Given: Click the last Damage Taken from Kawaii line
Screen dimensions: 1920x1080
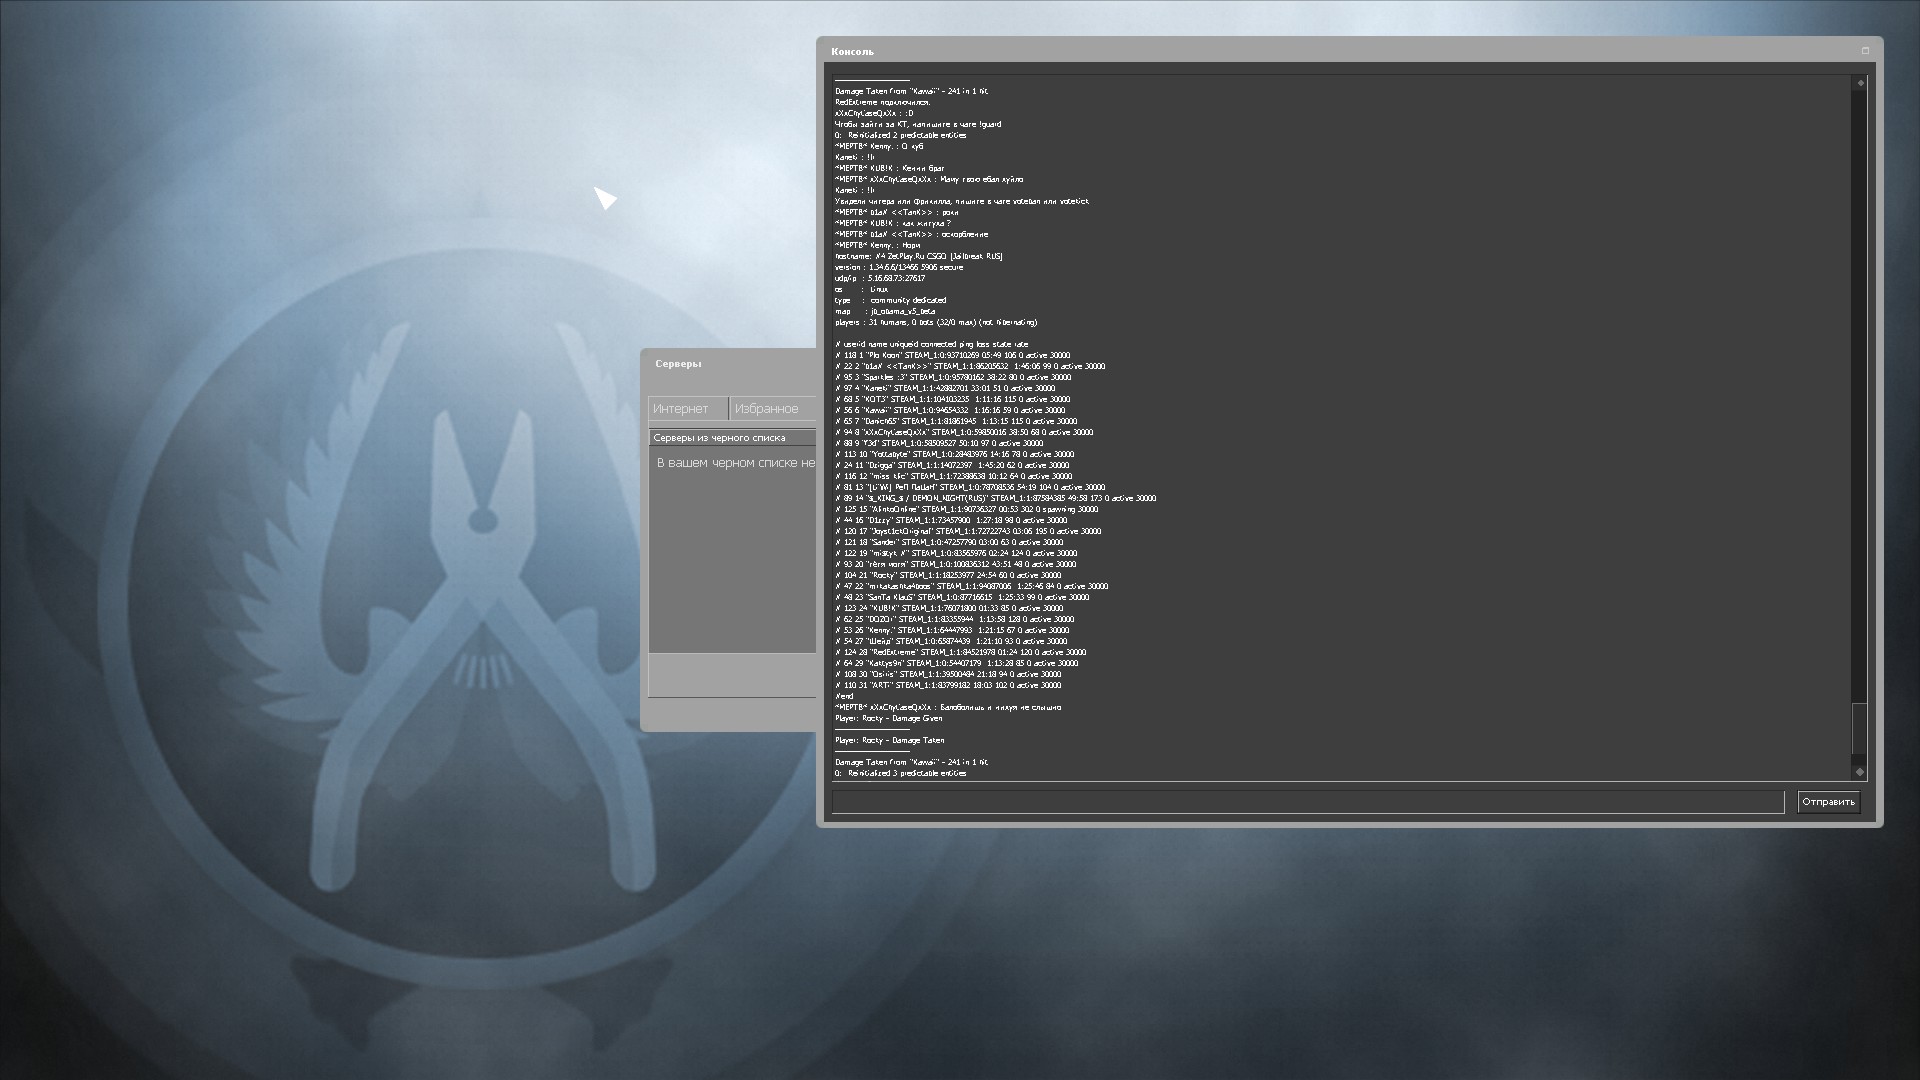Looking at the screenshot, I should point(911,762).
